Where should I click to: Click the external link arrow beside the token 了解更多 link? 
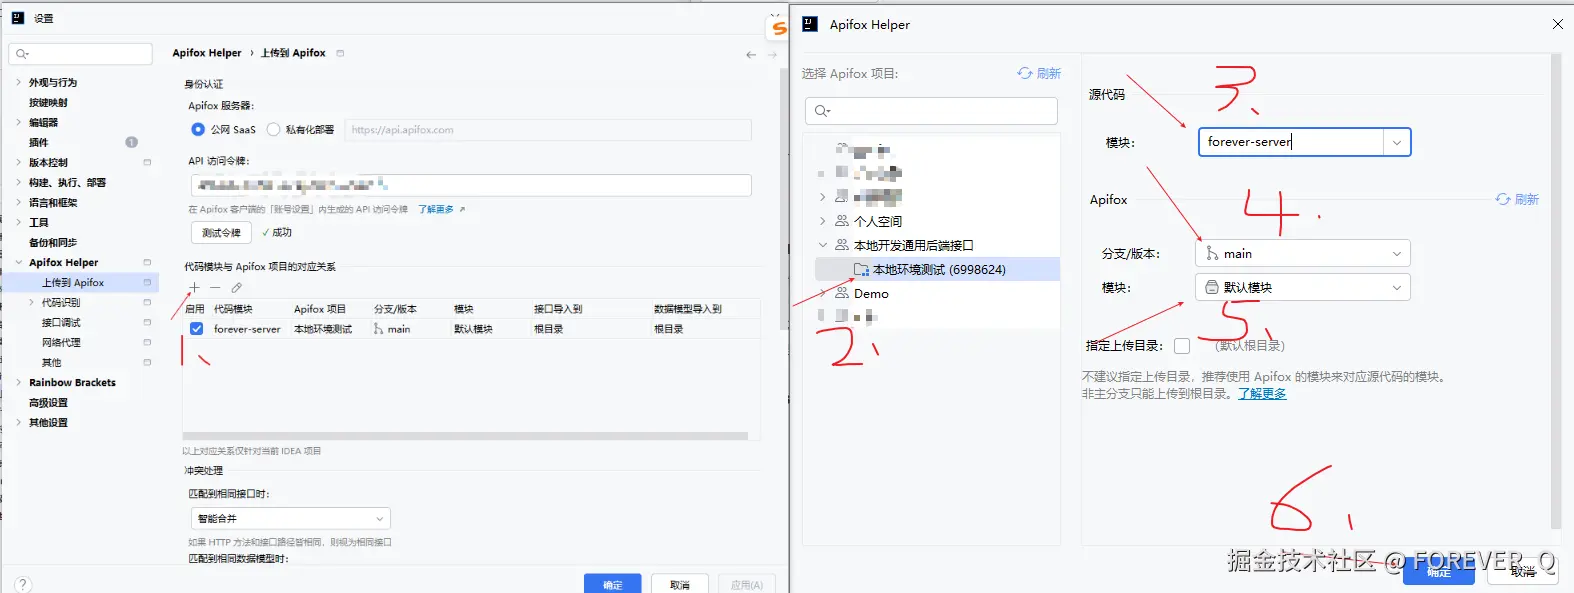tap(462, 209)
